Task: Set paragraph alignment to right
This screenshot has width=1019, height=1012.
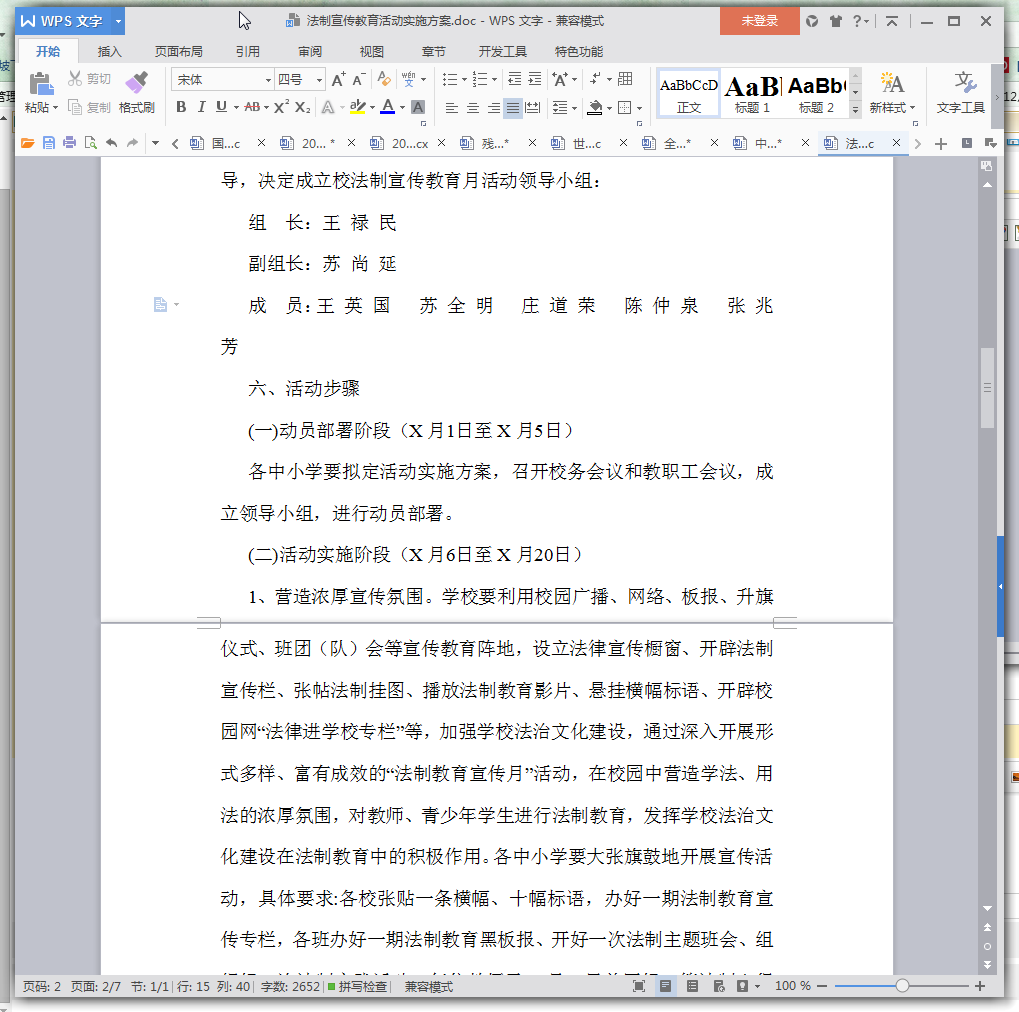Action: (x=493, y=107)
